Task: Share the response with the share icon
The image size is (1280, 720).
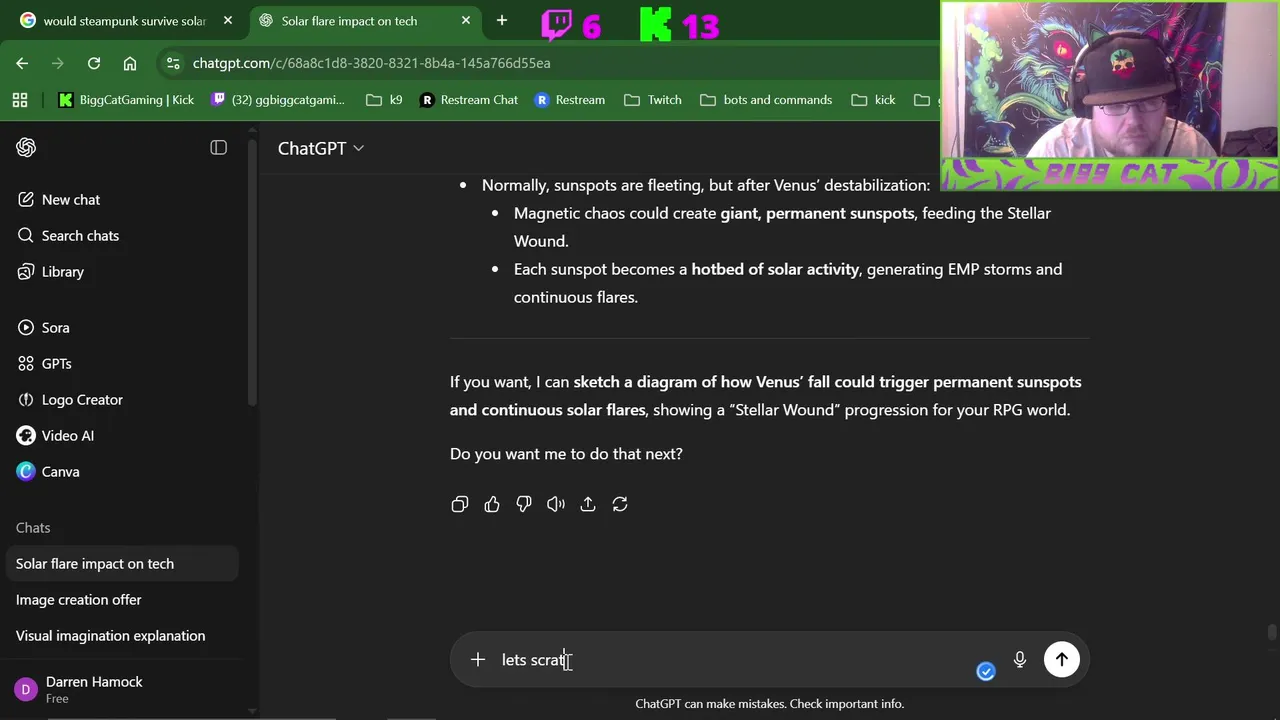Action: click(x=588, y=505)
